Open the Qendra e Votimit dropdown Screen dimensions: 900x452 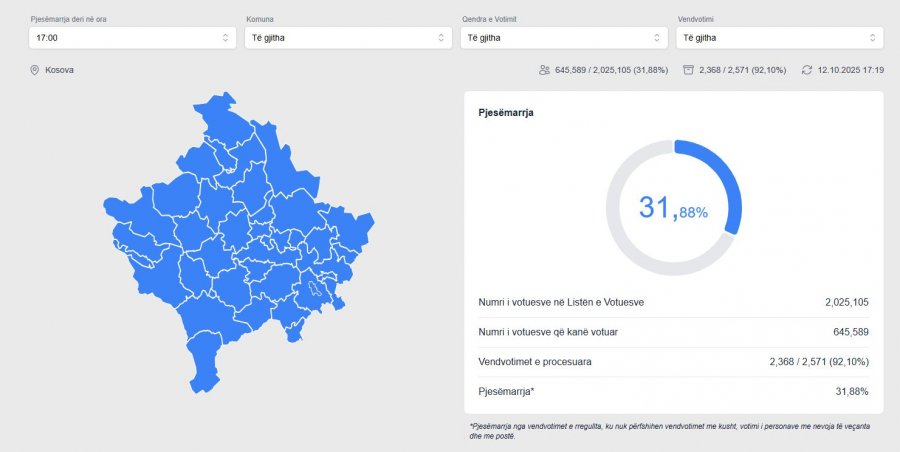coord(564,38)
